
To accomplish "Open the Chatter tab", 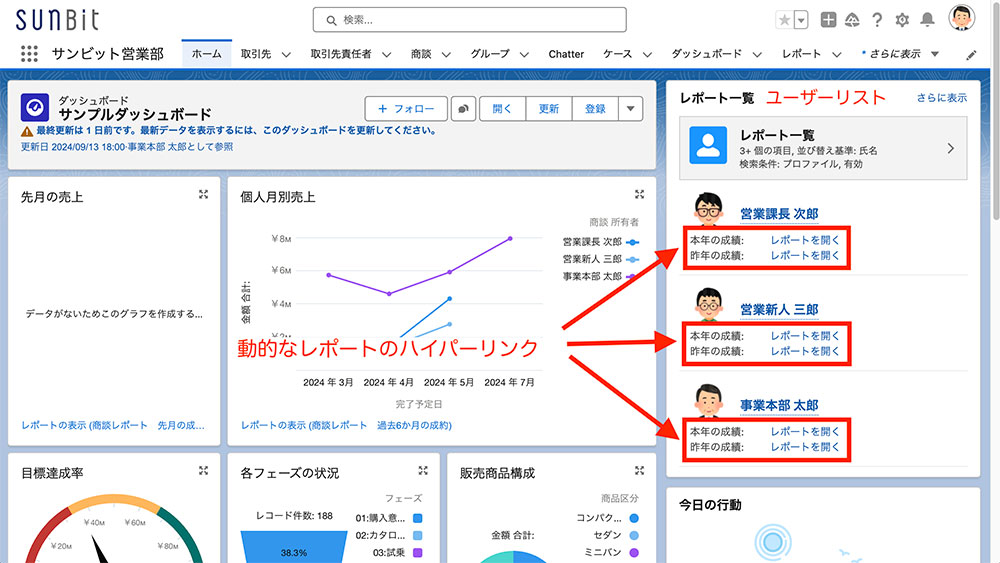I will [x=566, y=54].
